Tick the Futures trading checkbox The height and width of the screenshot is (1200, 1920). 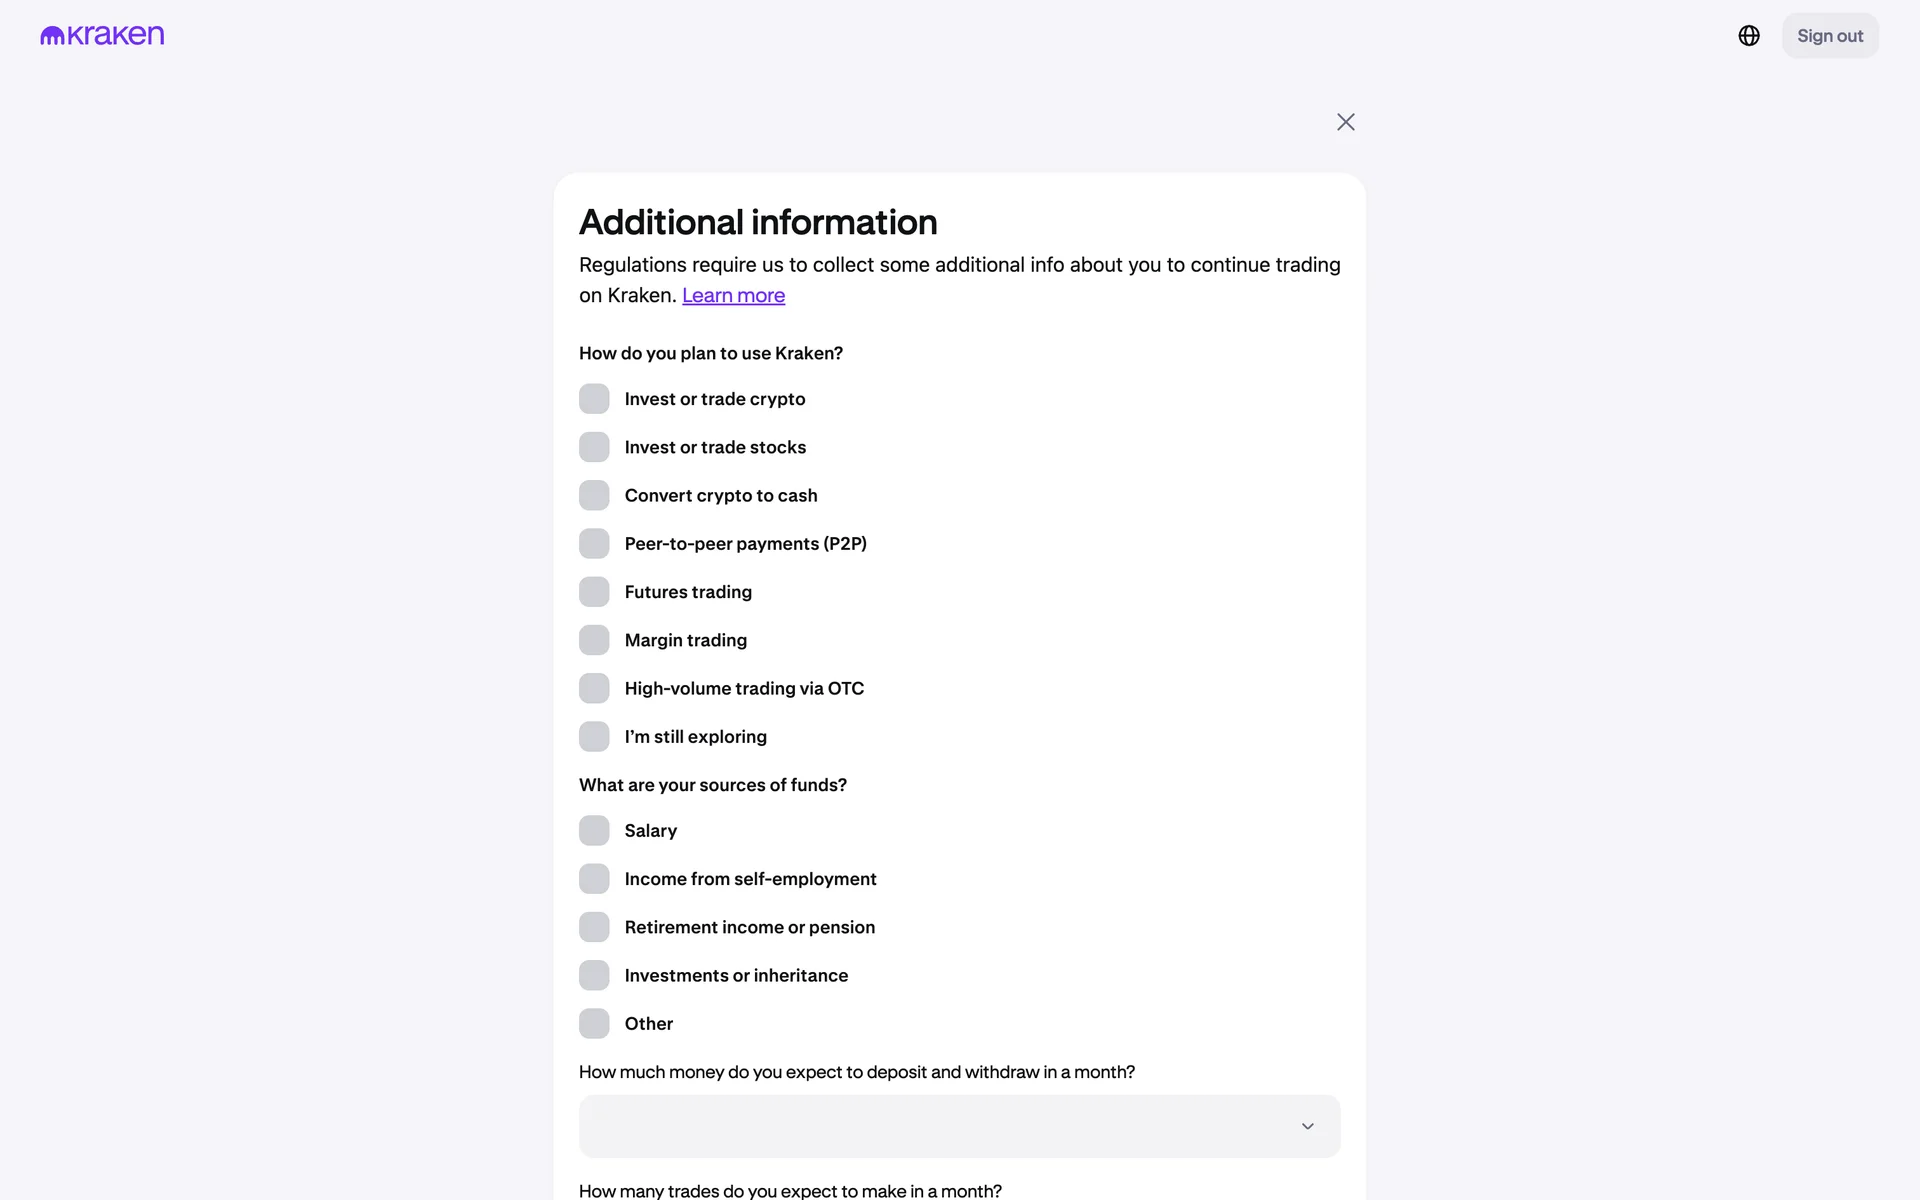click(594, 592)
